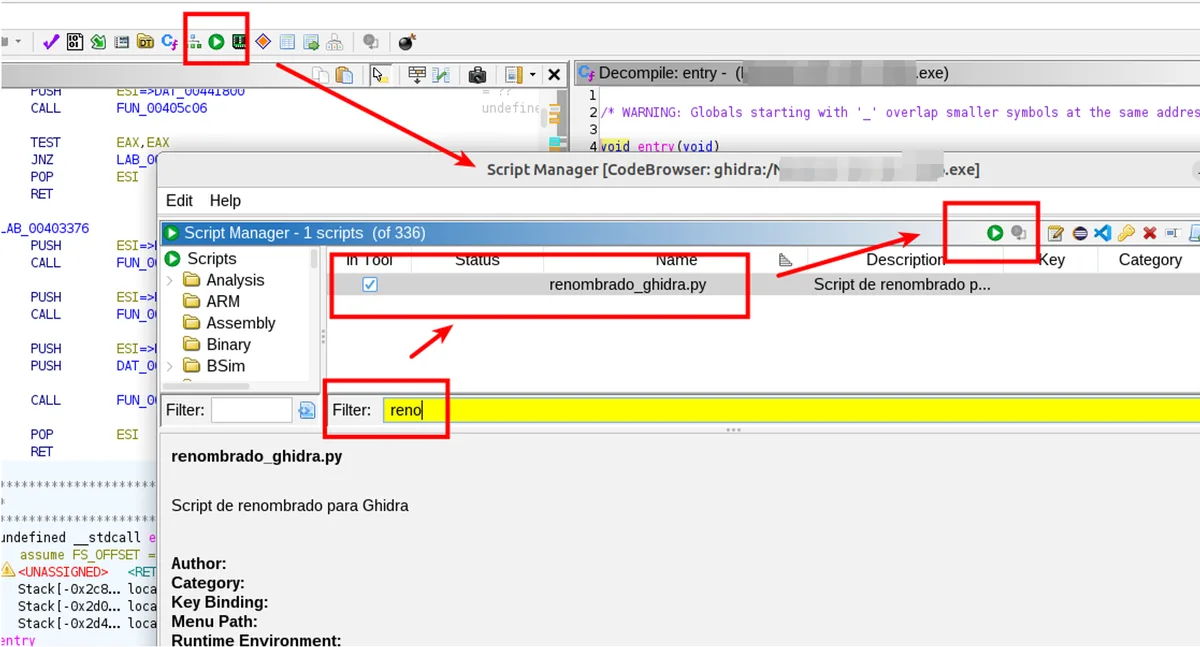Click Script description cell for renombrado_ghidra.py
1200x647 pixels.
tap(902, 285)
